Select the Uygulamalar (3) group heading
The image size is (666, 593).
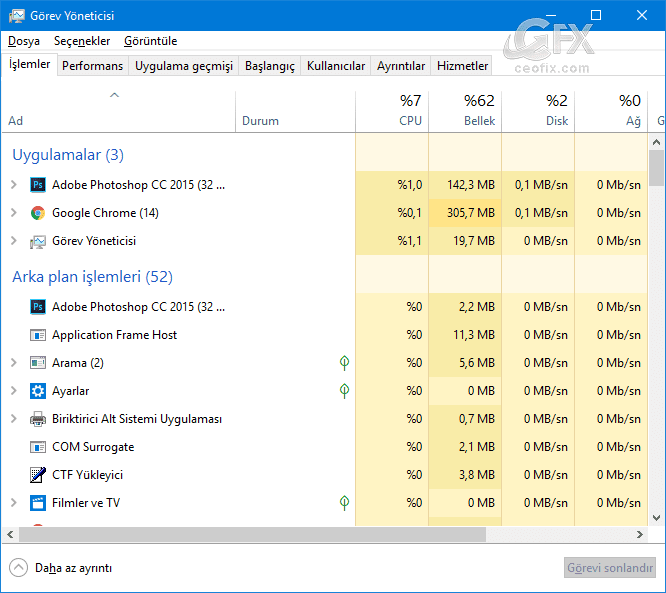(x=68, y=155)
